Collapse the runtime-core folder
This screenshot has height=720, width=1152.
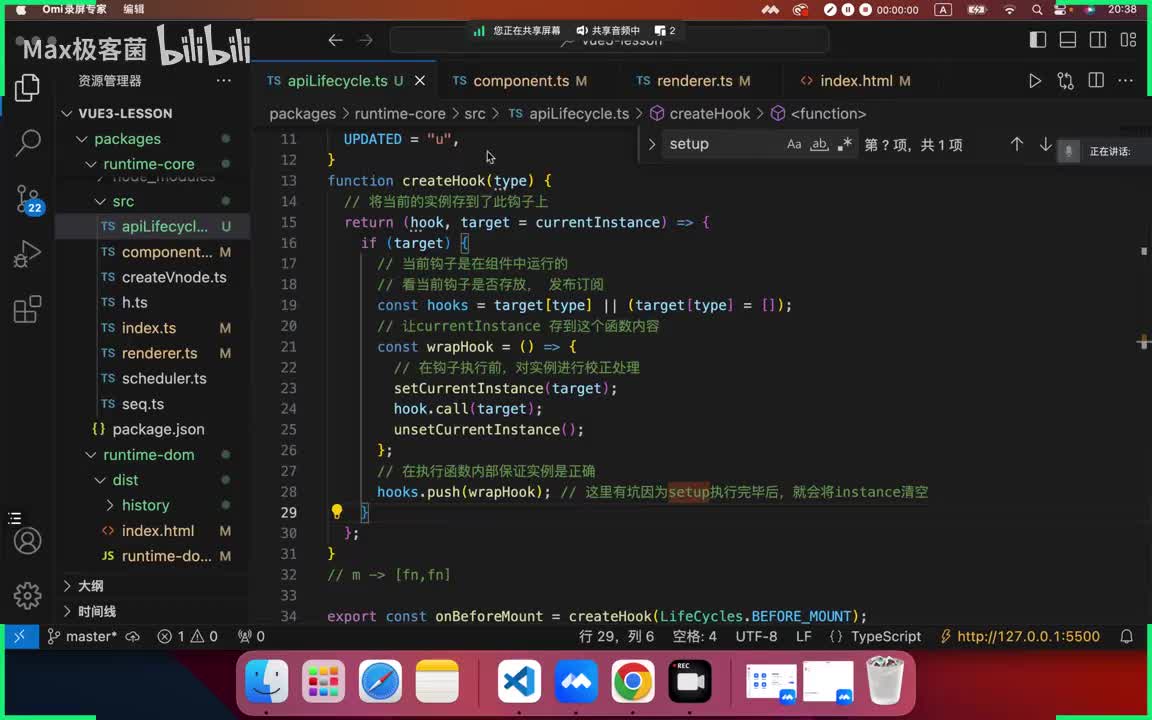(91, 164)
